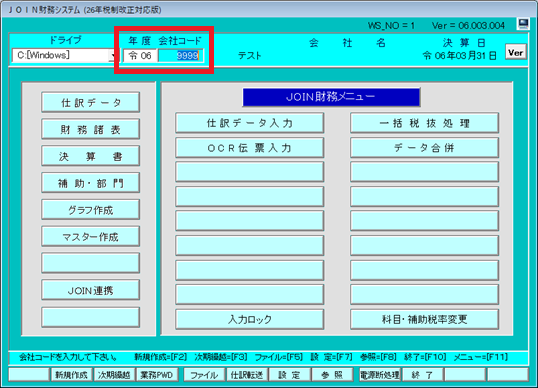Image resolution: width=538 pixels, height=388 pixels.
Task: Open the マスター作成 menu
Action: 91,237
